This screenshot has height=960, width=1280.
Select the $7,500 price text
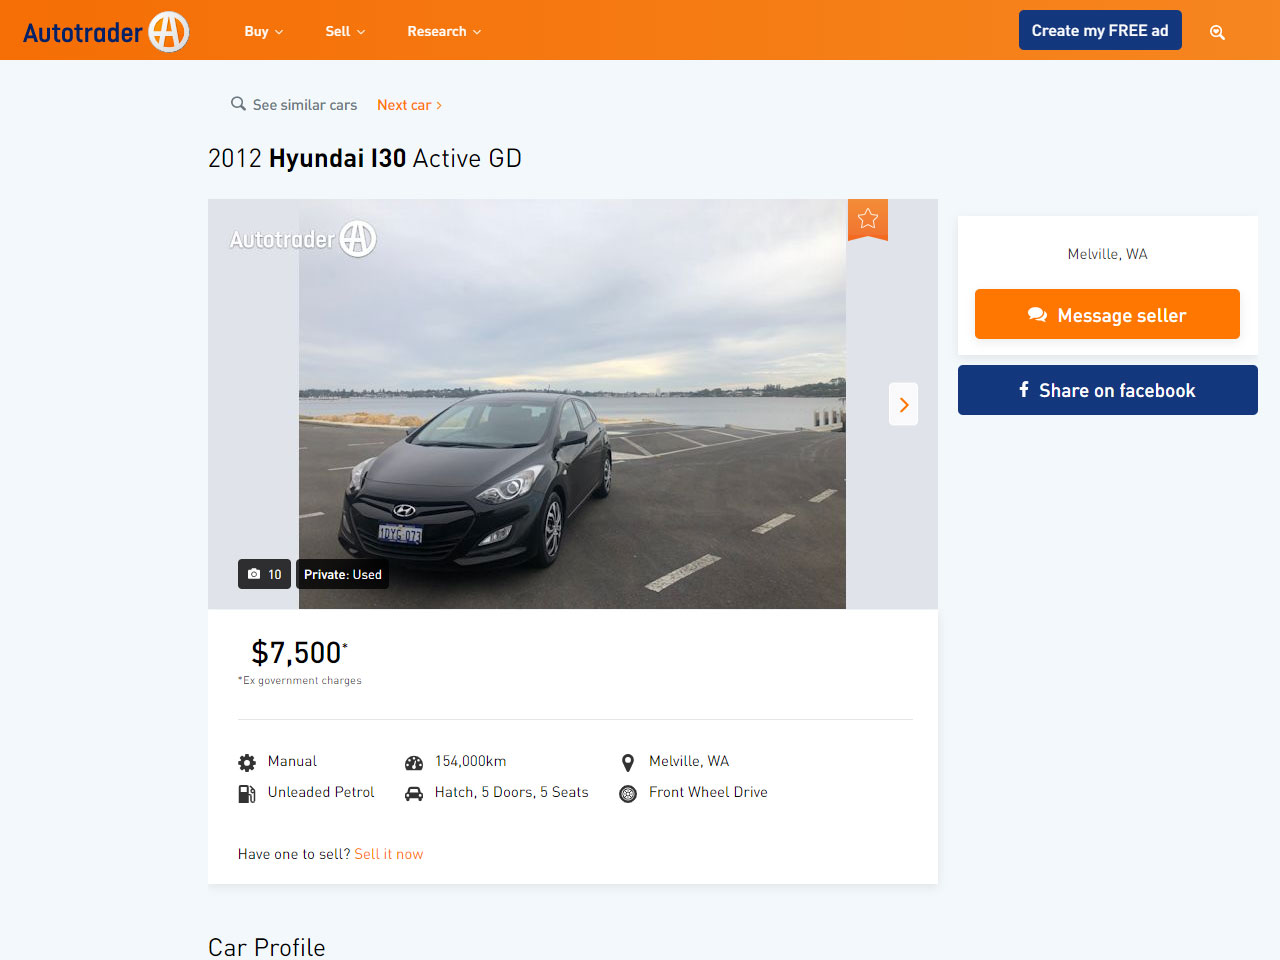click(298, 652)
